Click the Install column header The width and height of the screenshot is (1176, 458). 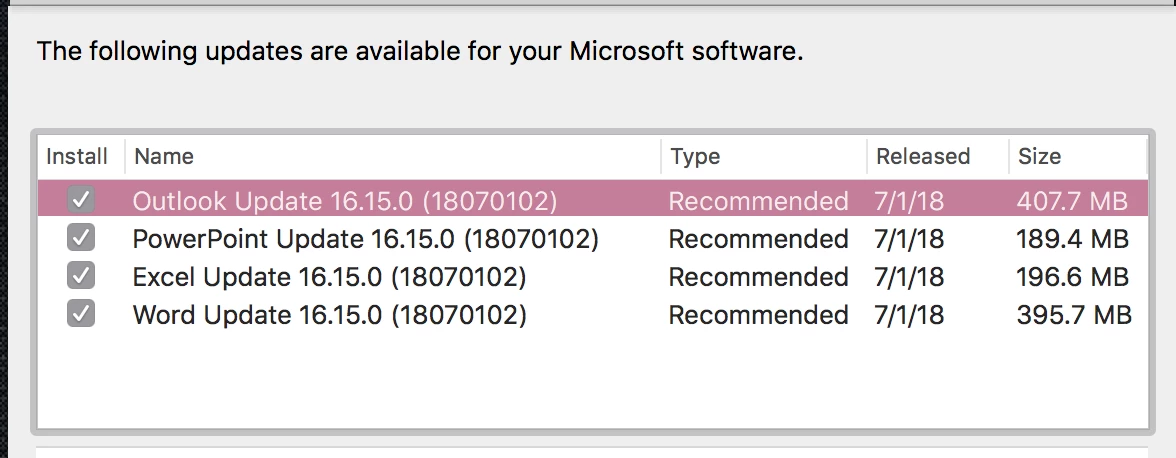(x=77, y=156)
